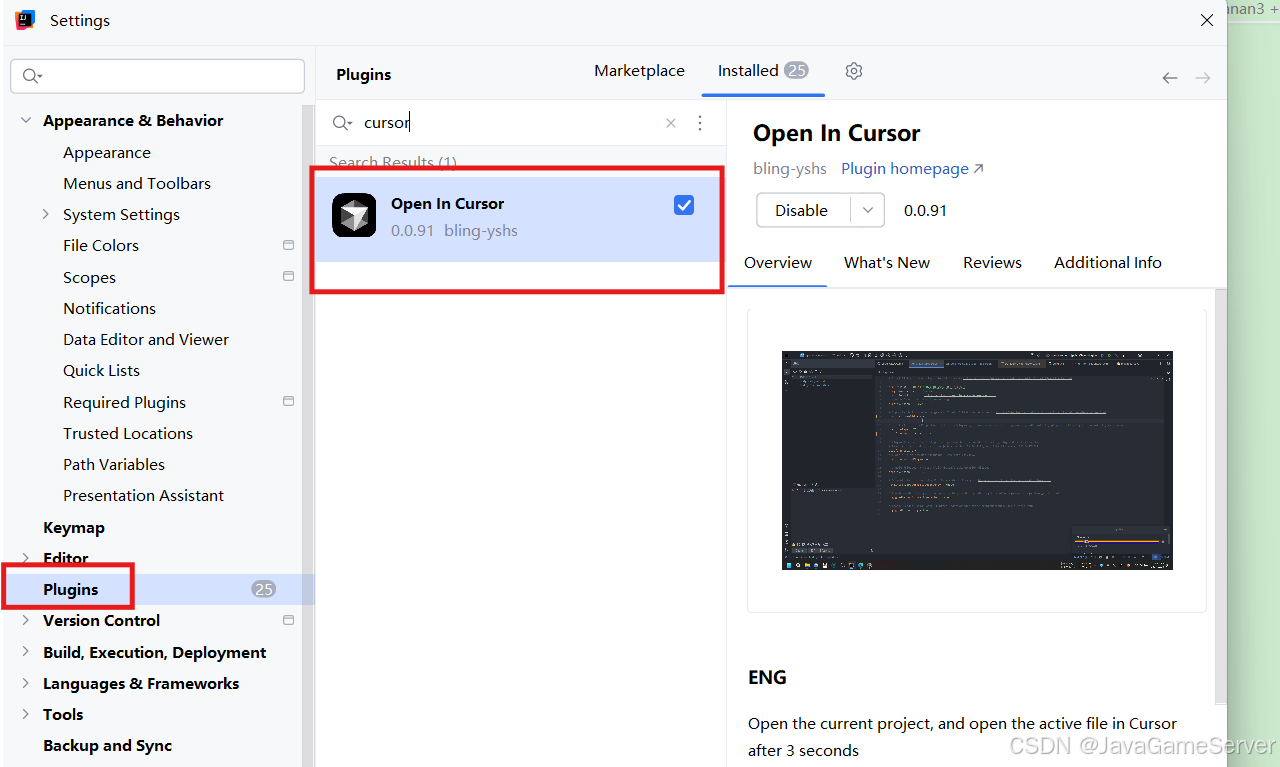Image resolution: width=1280 pixels, height=767 pixels.
Task: Select Menus and Toolbars
Action: coord(137,183)
